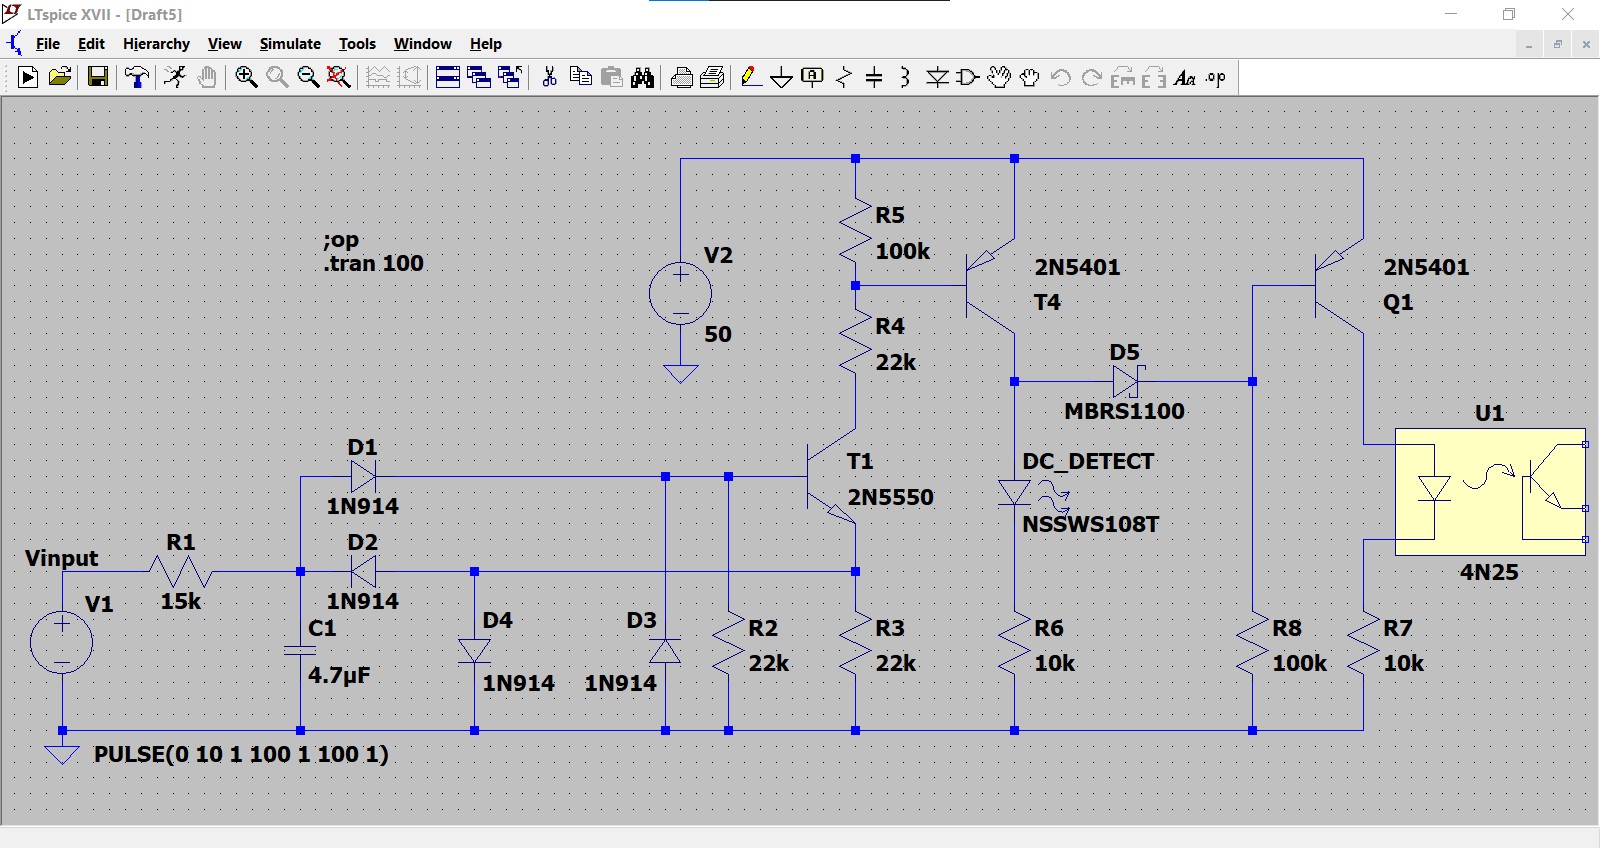Open a file with the folder icon
The image size is (1600, 848).
[x=60, y=77]
